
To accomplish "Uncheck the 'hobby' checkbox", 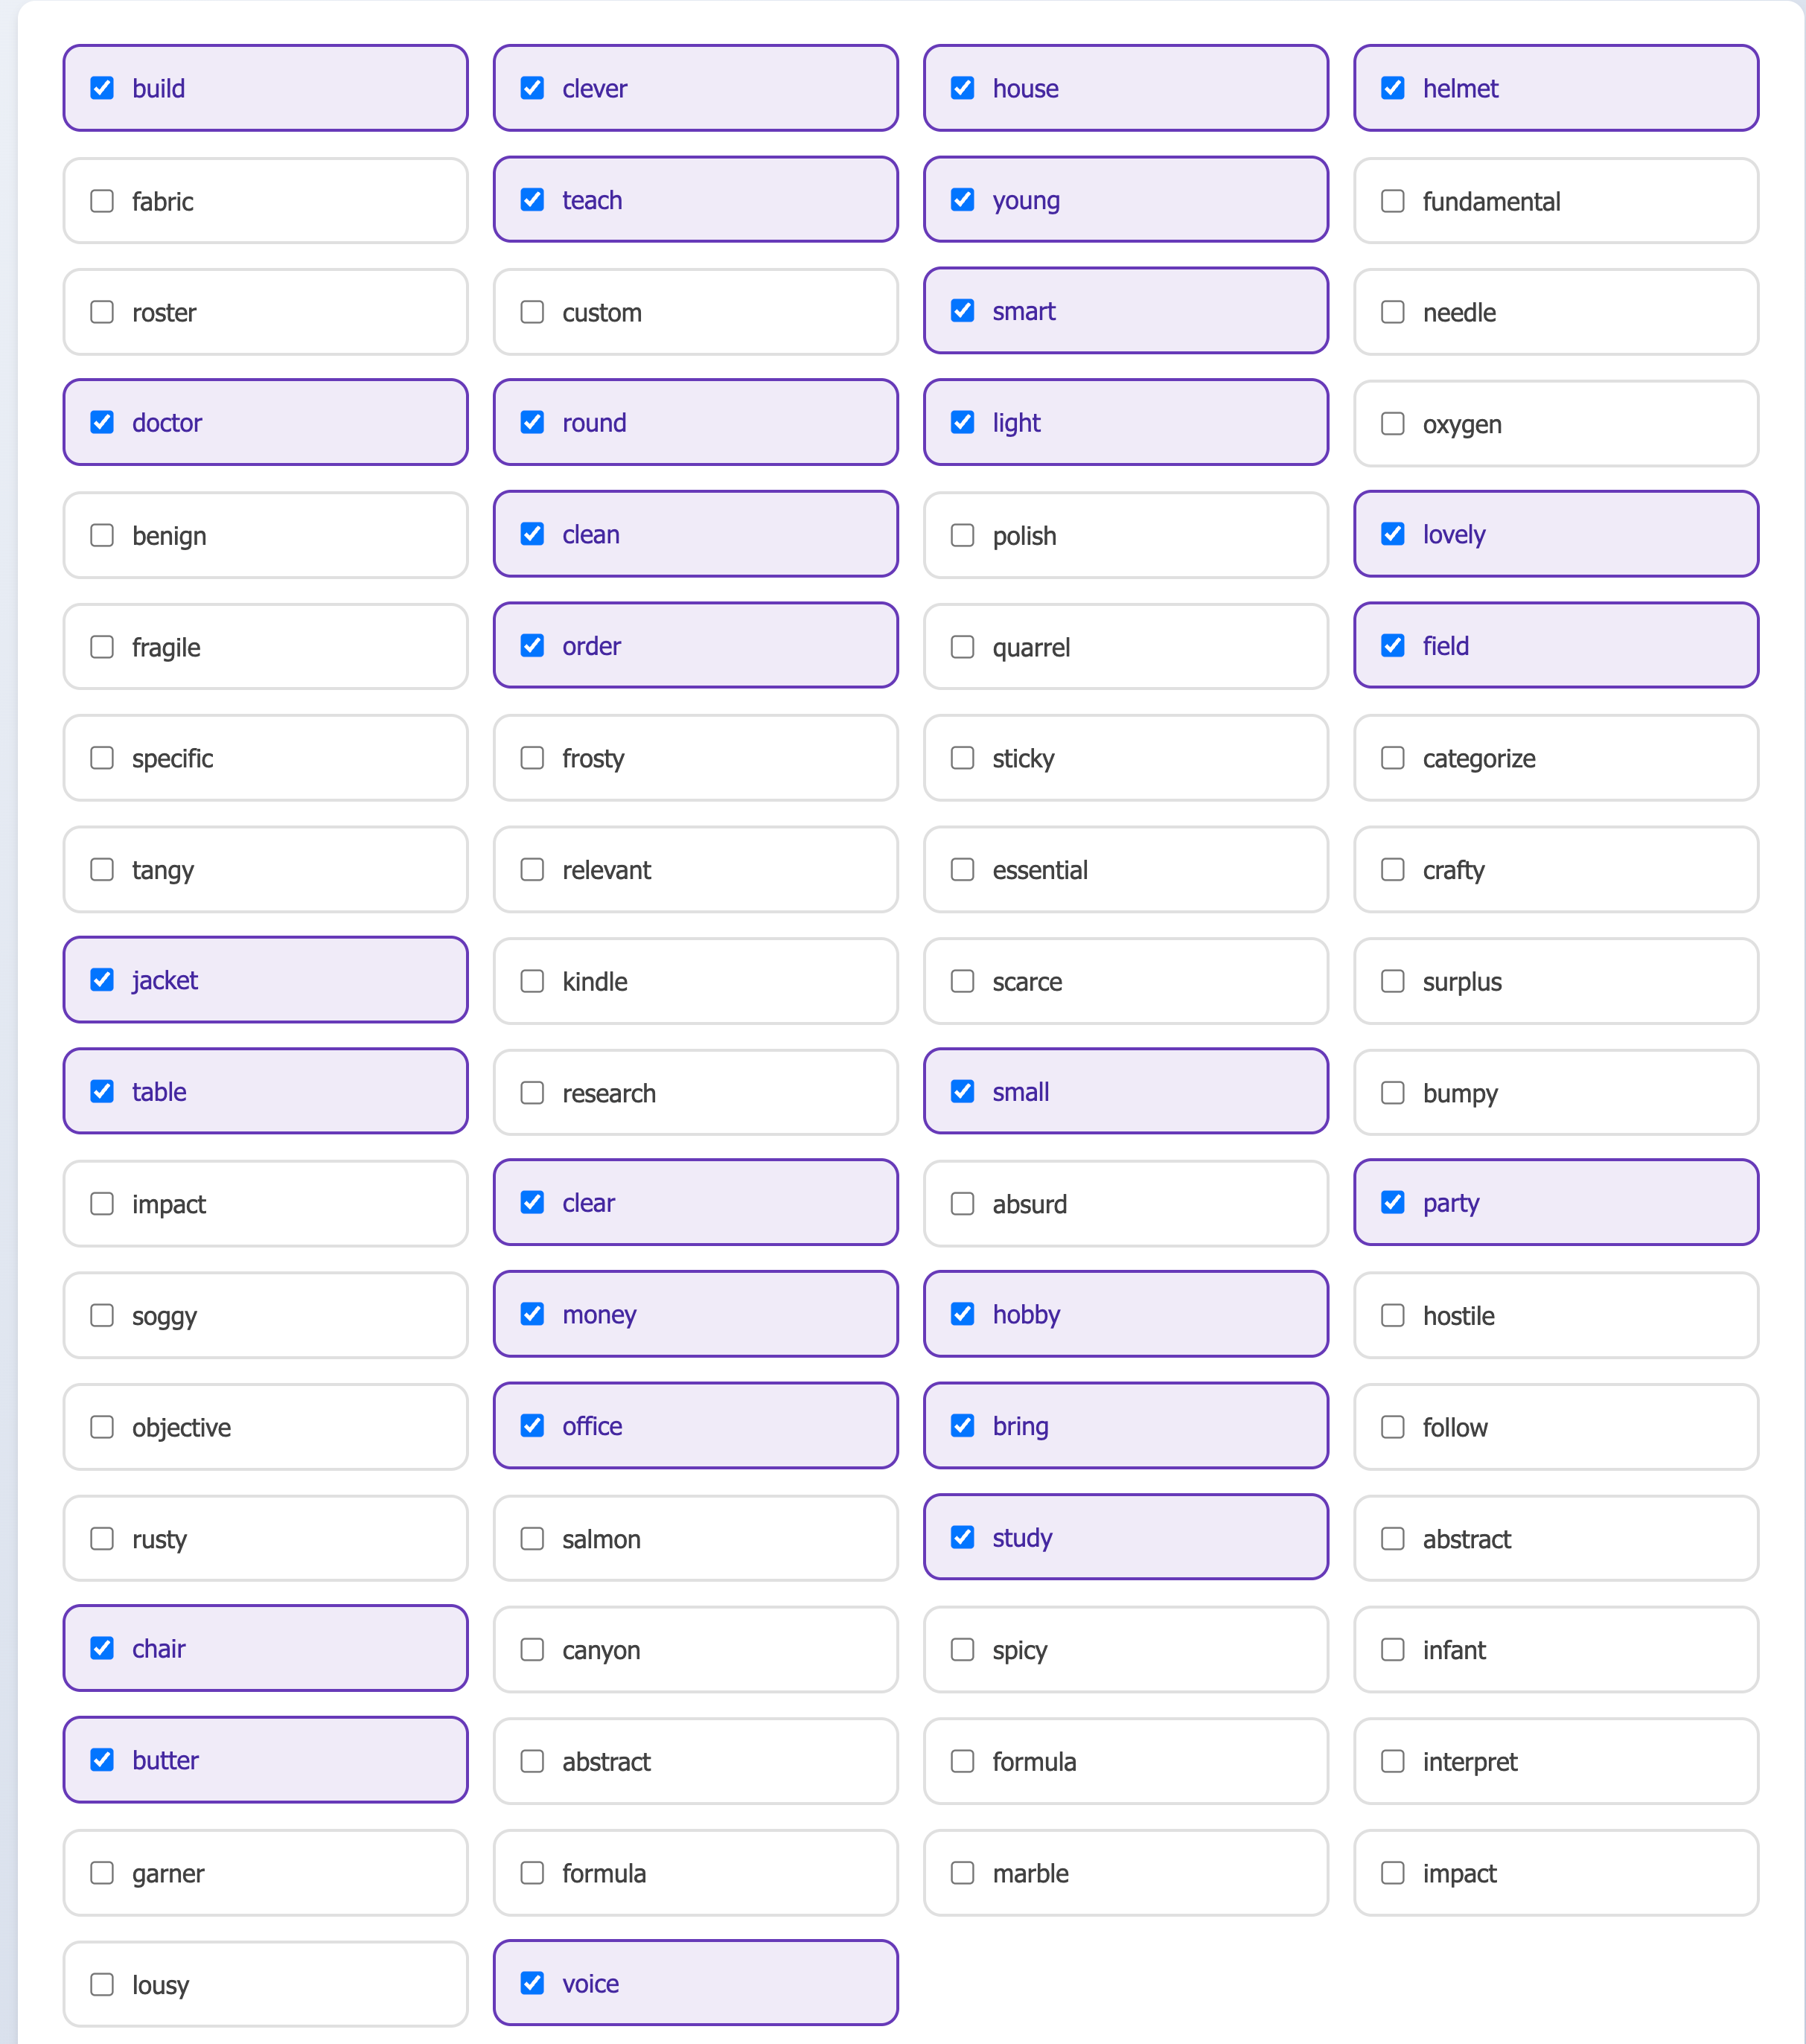I will tap(962, 1314).
